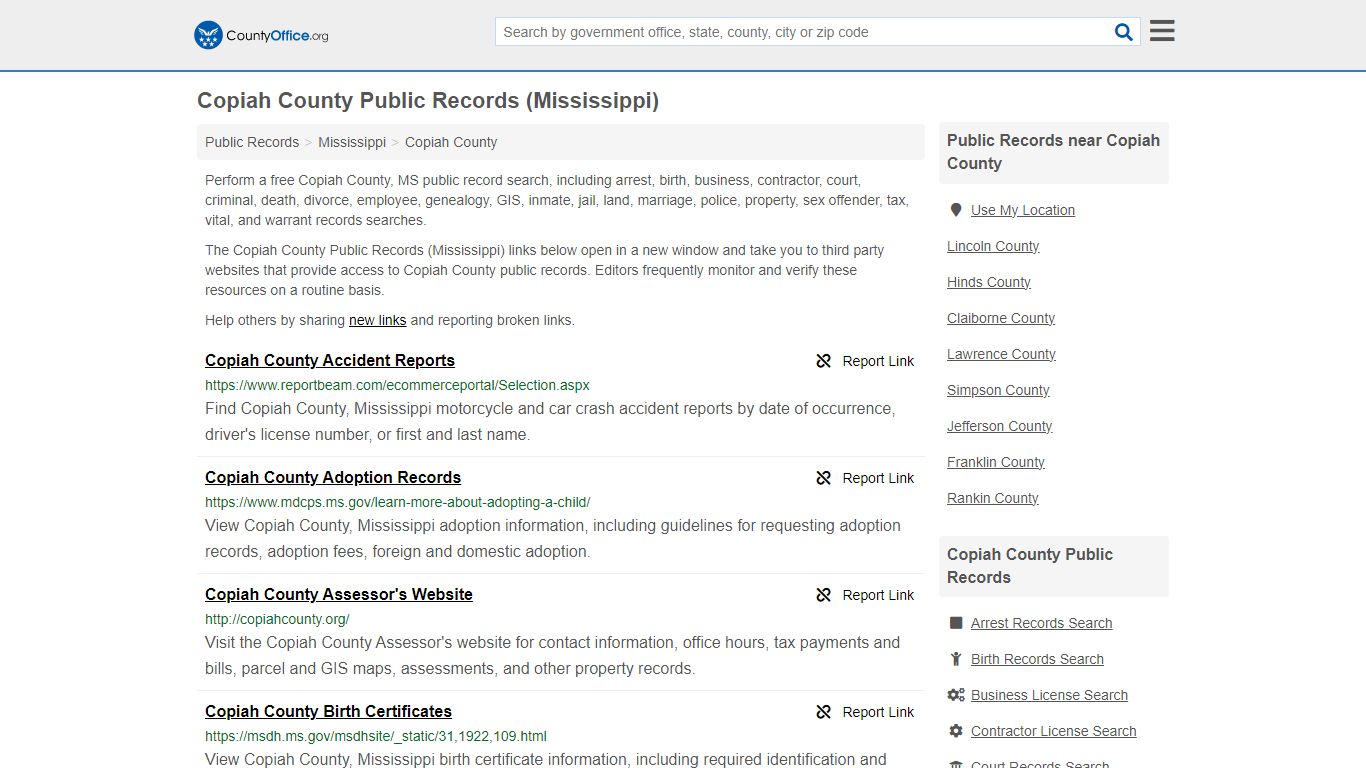The image size is (1366, 768).
Task: Open Hinds County records
Action: 989,282
